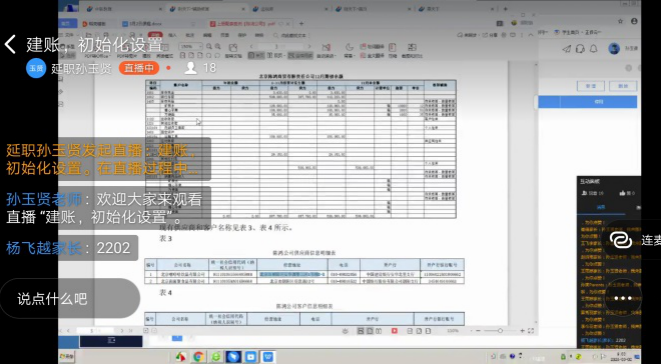
Task: Click the red play slideshow icon in status bar
Action: point(394,331)
